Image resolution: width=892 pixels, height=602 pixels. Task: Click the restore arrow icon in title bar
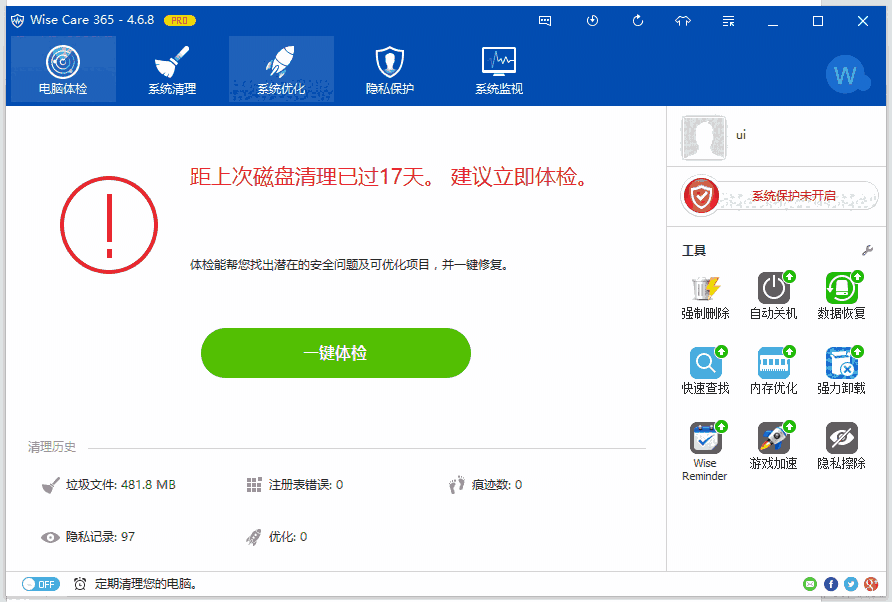point(638,21)
